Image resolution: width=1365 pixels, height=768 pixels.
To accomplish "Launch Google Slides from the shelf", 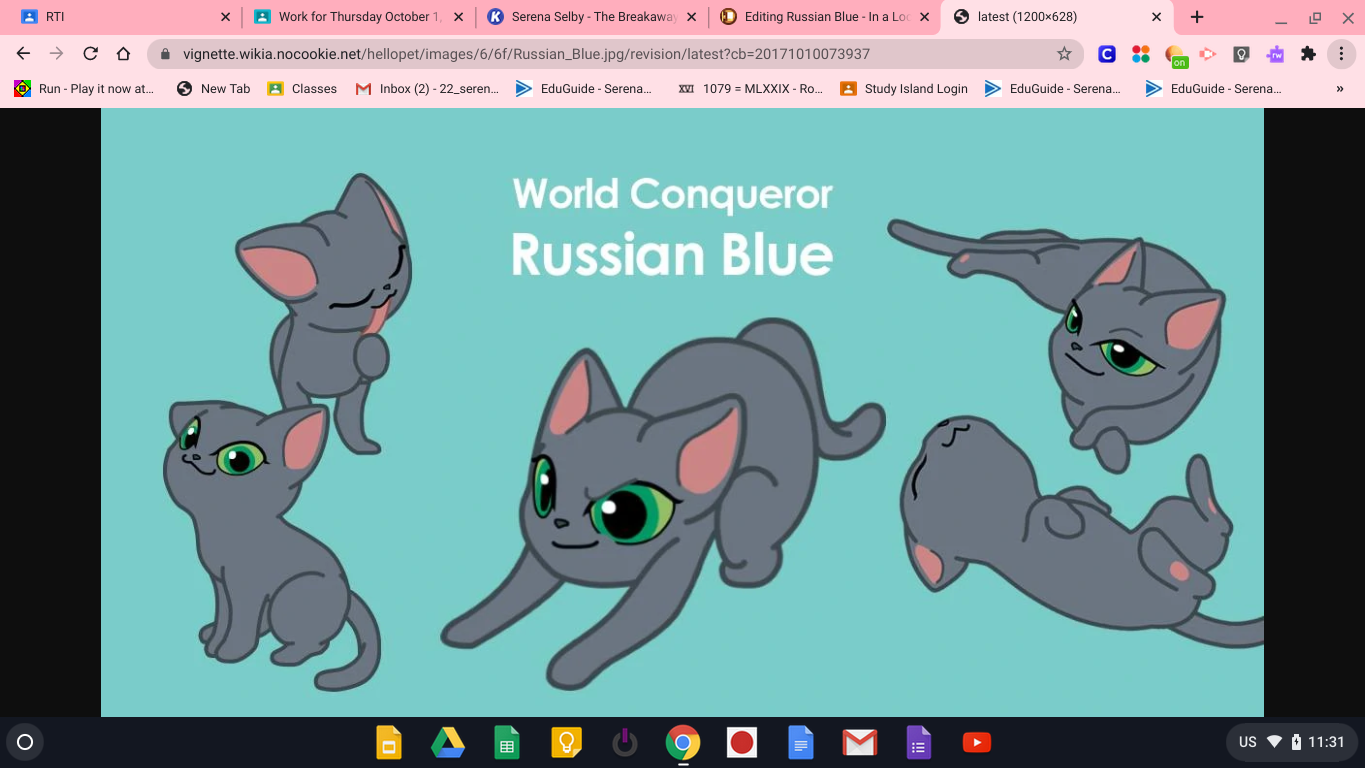I will pyautogui.click(x=389, y=743).
